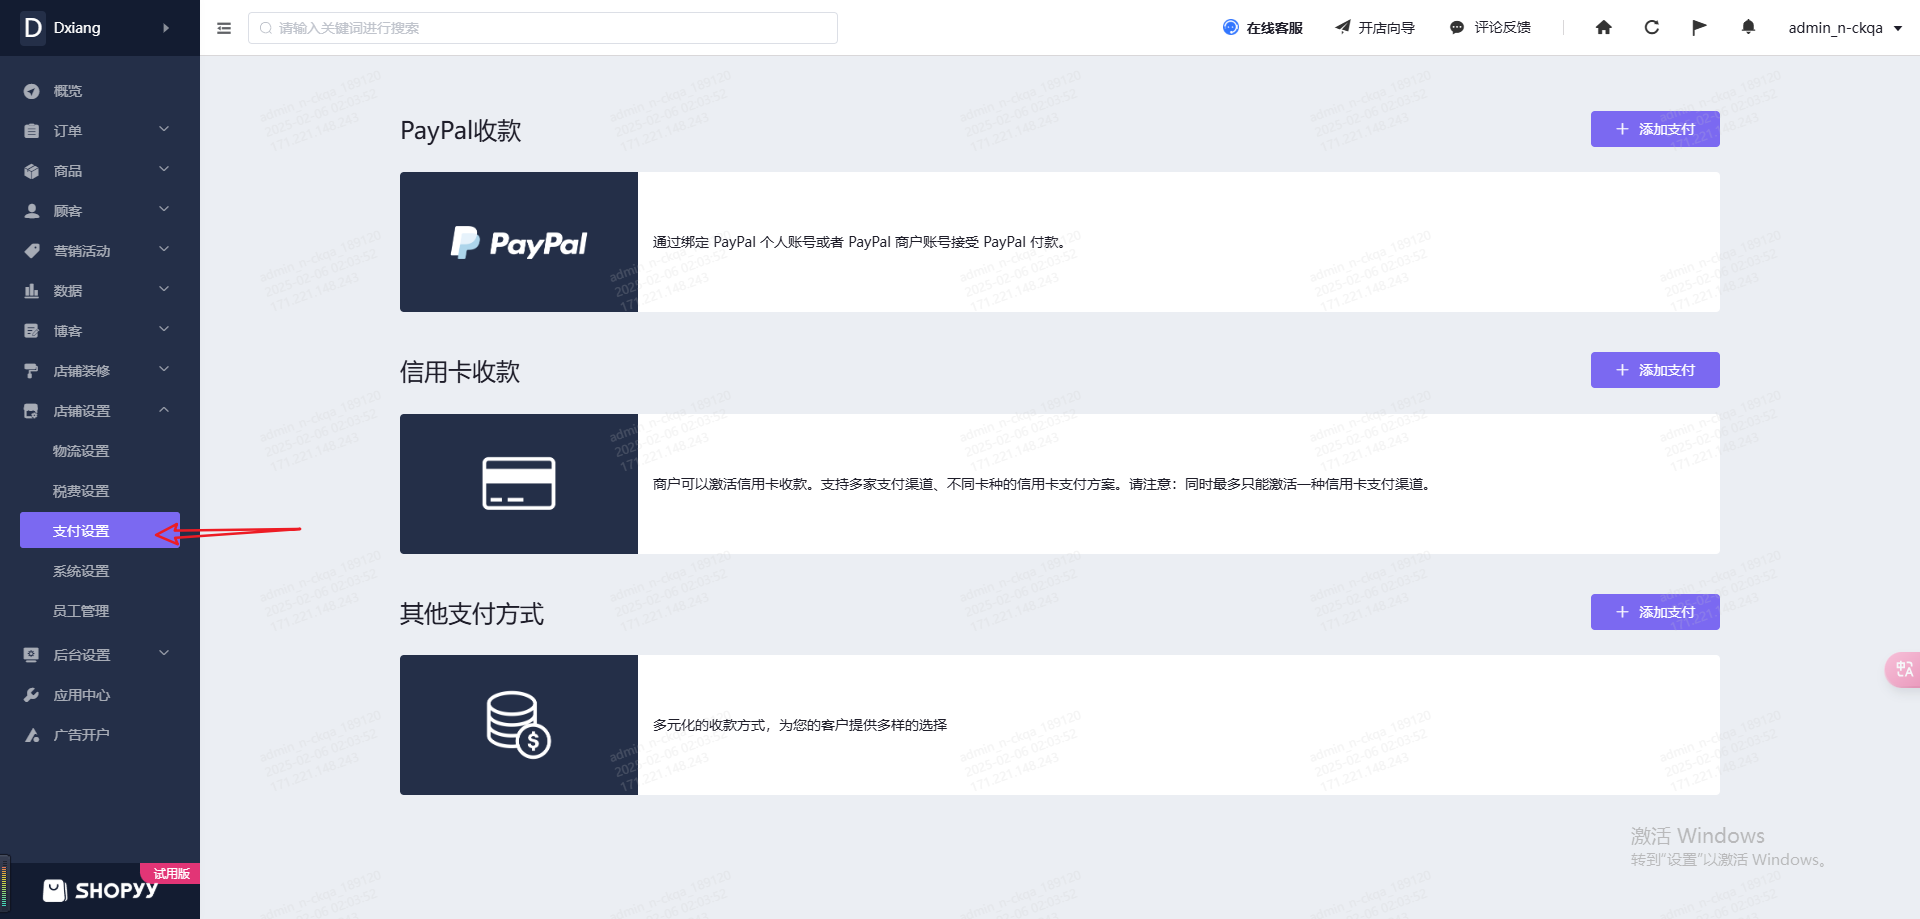Screen dimensions: 1920x919
Task: Expand the Dxiang store switcher arrow
Action: (x=166, y=28)
